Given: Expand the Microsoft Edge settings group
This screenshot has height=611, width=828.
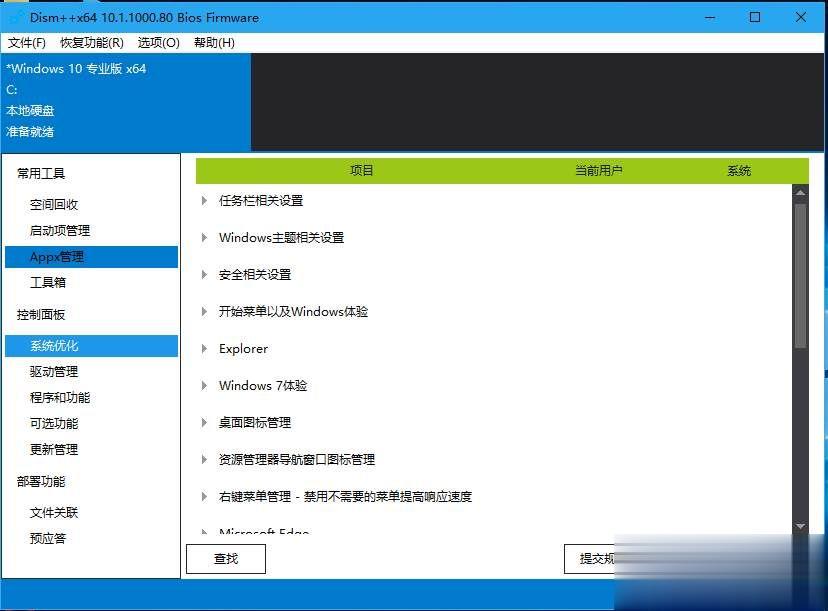Looking at the screenshot, I should (264, 531).
